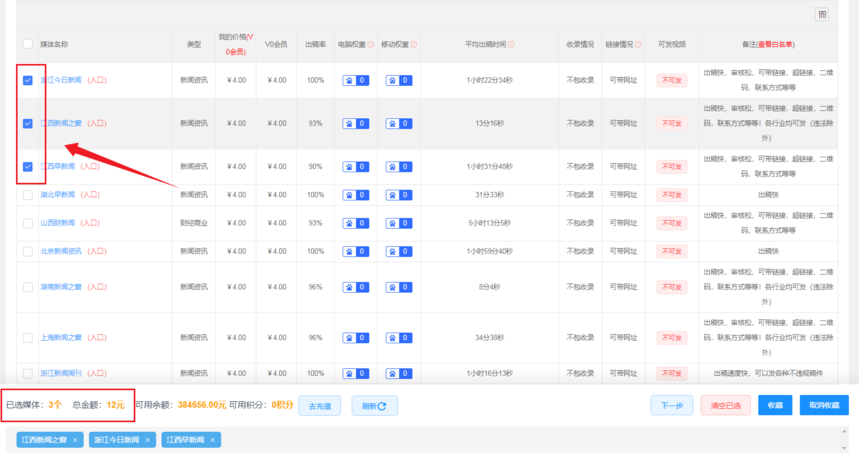Click 不可发 tag in 浙江今日新闻 row
This screenshot has width=859, height=460.
pos(672,80)
